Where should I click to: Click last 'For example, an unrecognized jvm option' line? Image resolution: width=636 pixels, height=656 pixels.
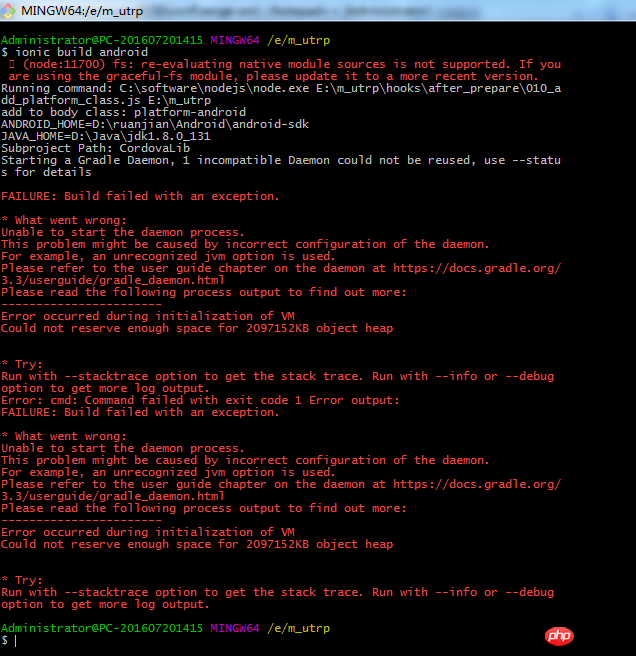coord(168,472)
